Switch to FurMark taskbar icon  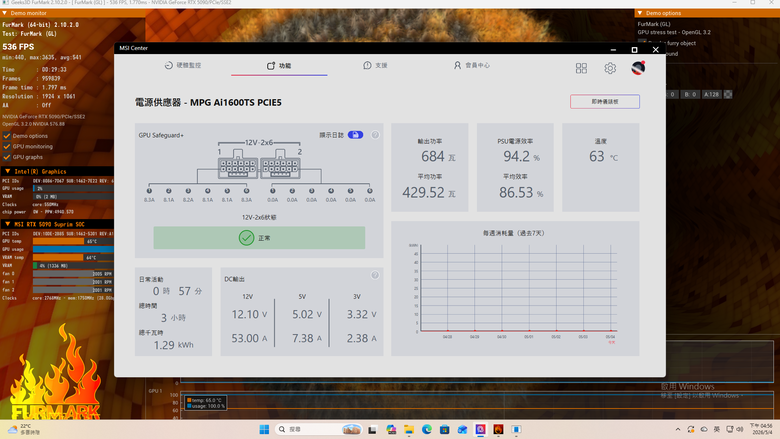(x=498, y=430)
